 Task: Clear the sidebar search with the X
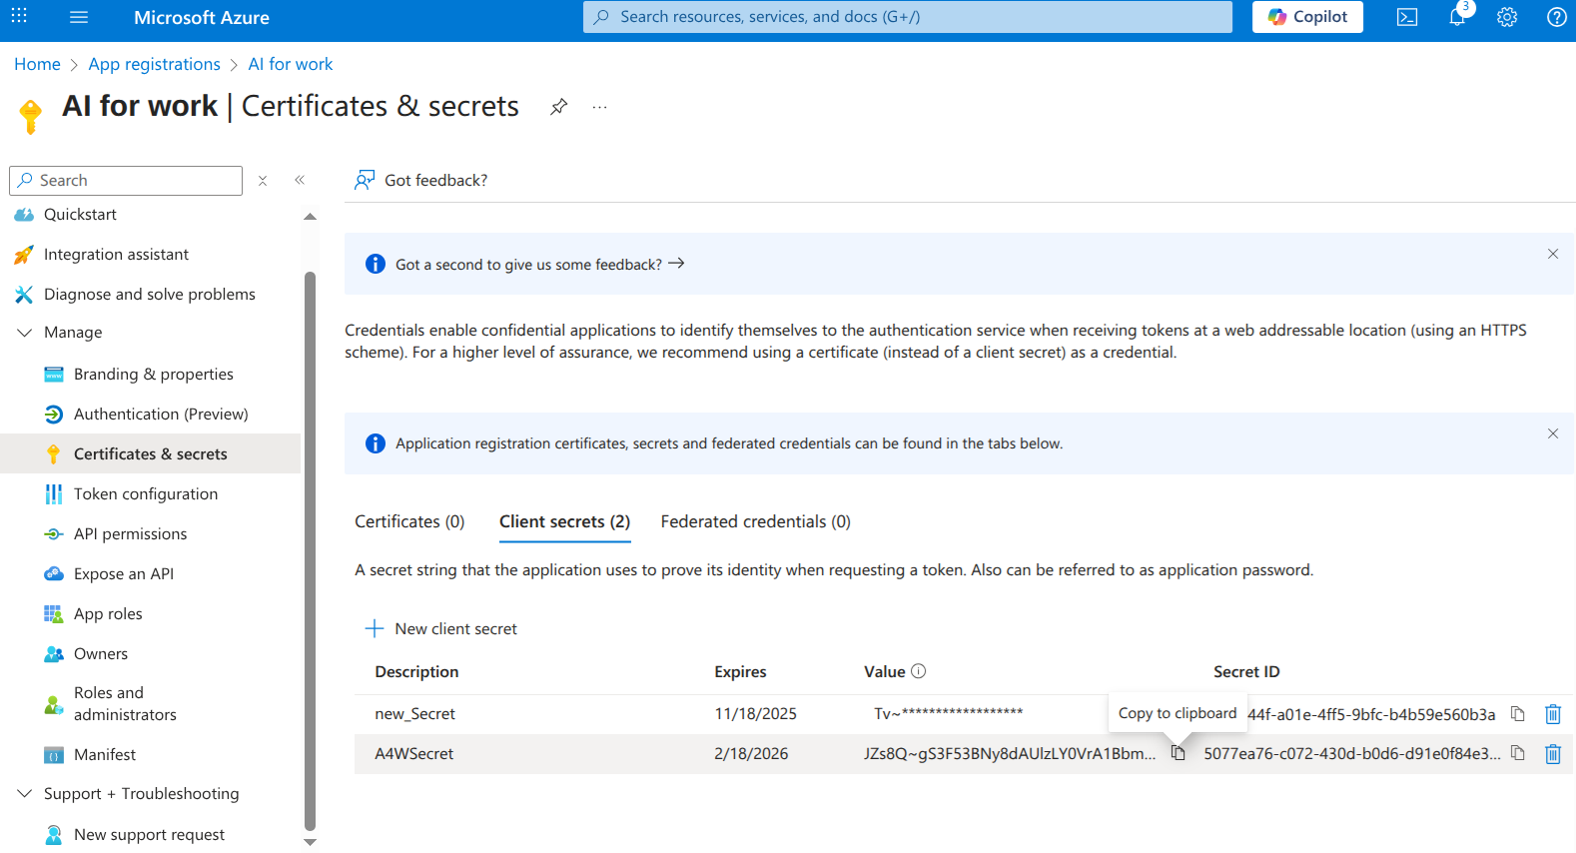[x=263, y=181]
